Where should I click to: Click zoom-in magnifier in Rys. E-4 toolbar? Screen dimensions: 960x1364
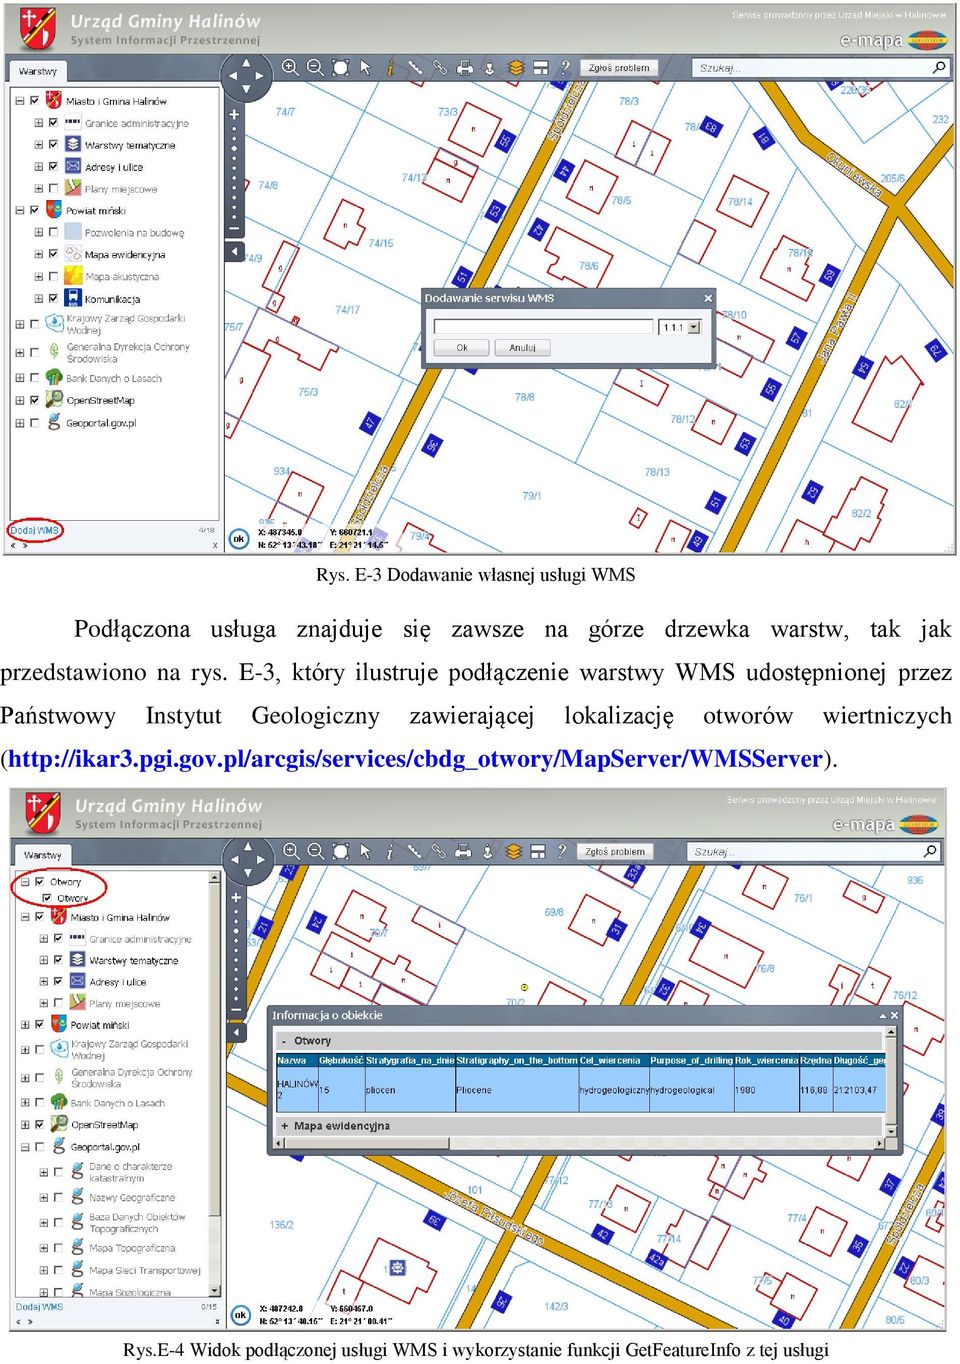pos(291,851)
